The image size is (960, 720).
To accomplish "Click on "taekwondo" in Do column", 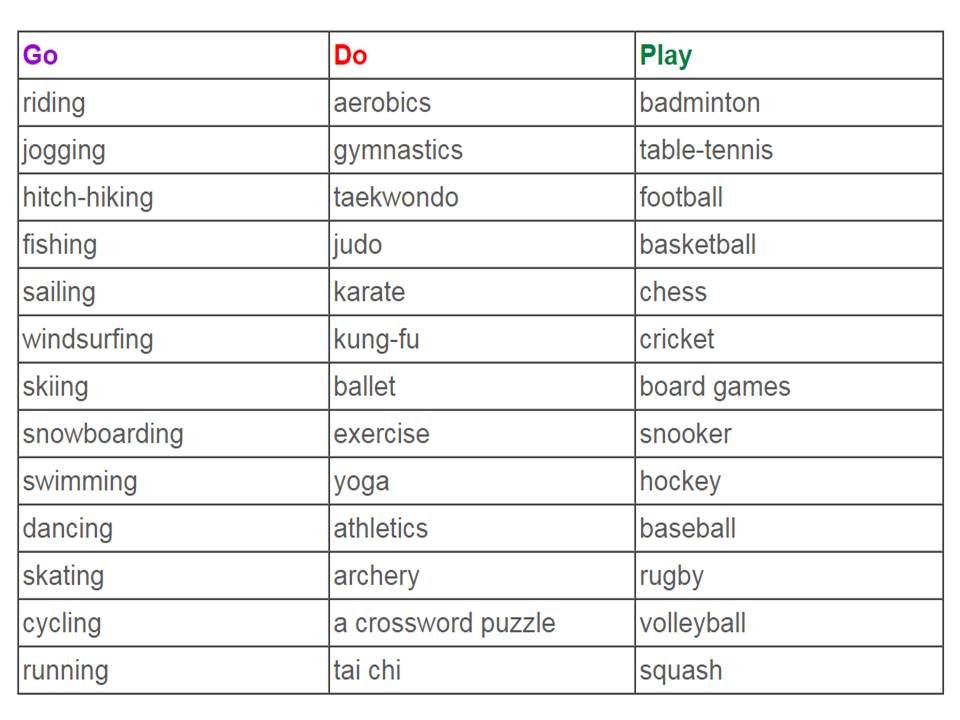I will 396,197.
